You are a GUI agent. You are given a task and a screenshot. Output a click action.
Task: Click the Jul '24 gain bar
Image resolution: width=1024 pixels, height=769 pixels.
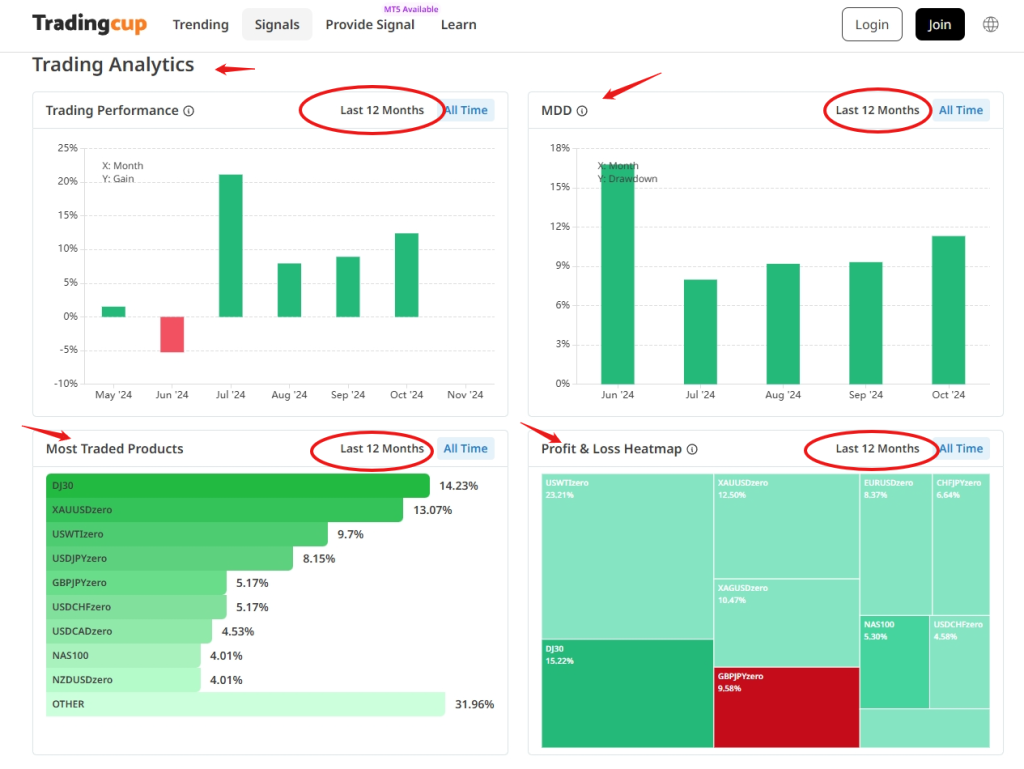click(231, 246)
